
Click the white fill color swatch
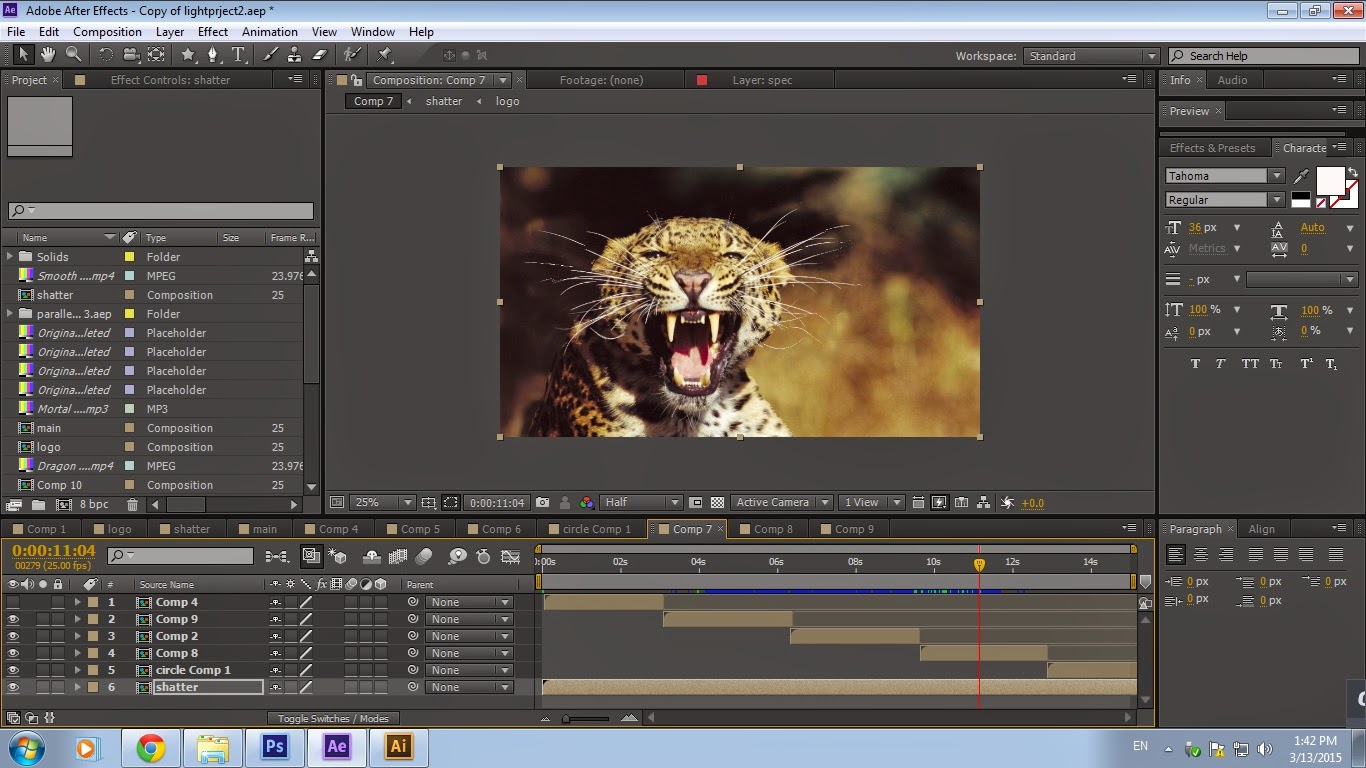click(x=1330, y=181)
